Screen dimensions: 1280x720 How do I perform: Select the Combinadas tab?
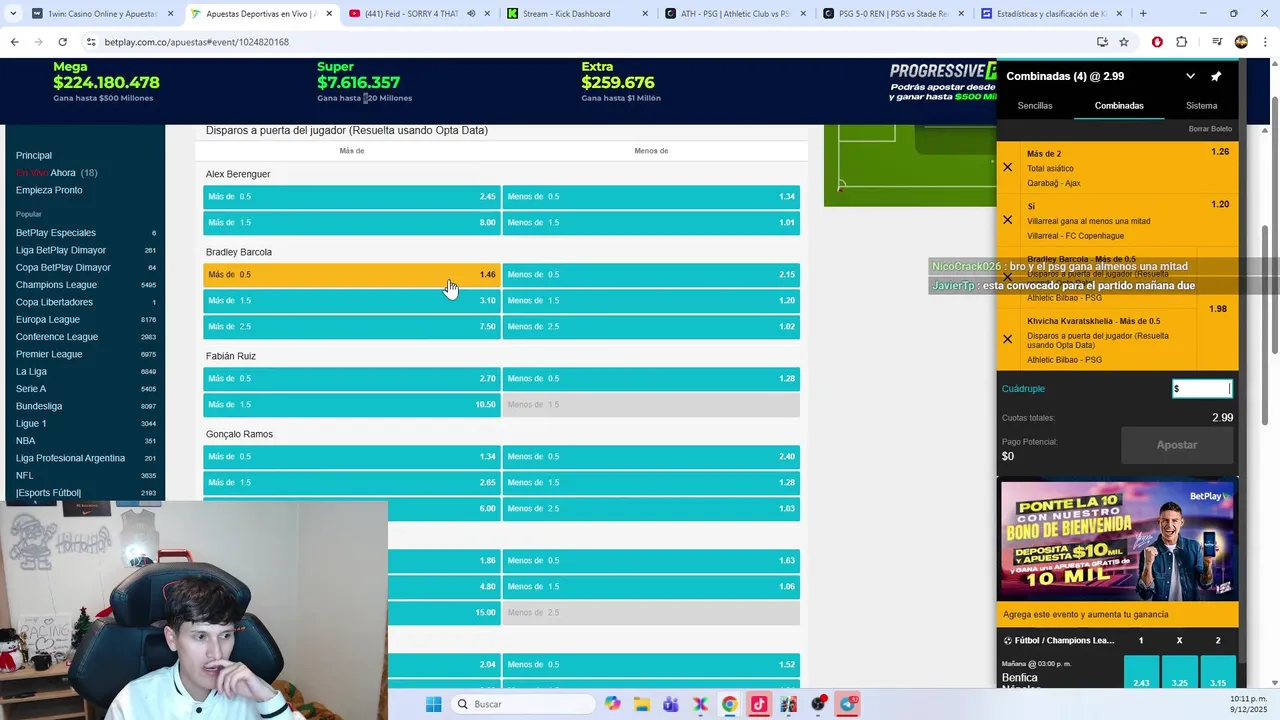(x=1119, y=106)
